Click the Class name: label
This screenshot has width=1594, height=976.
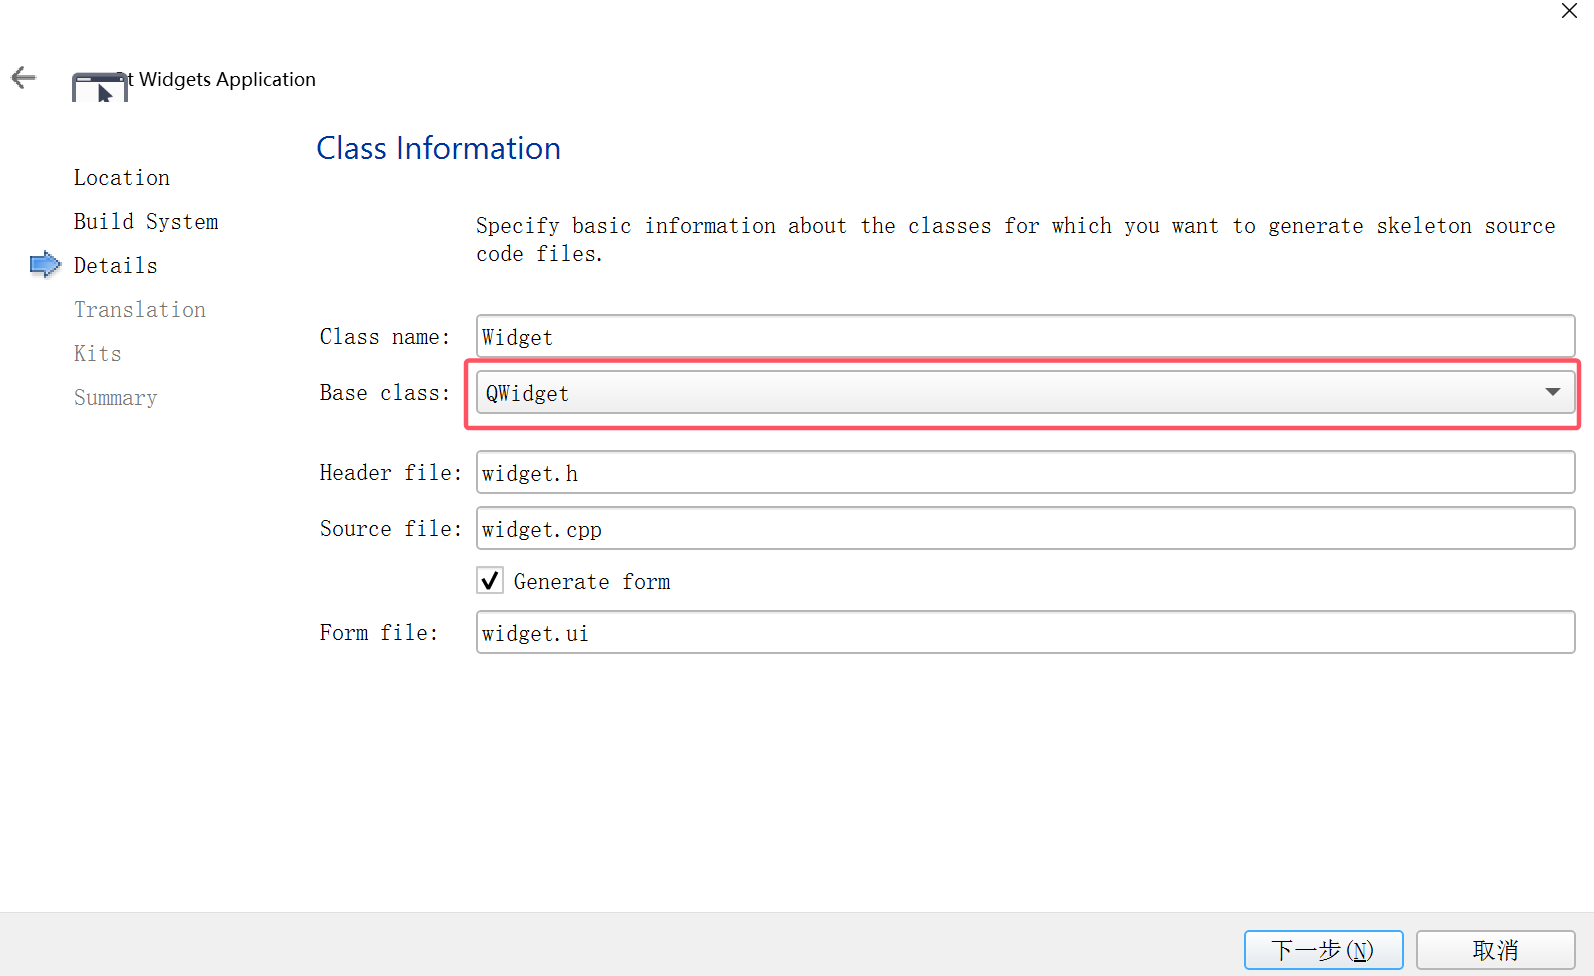[385, 337]
